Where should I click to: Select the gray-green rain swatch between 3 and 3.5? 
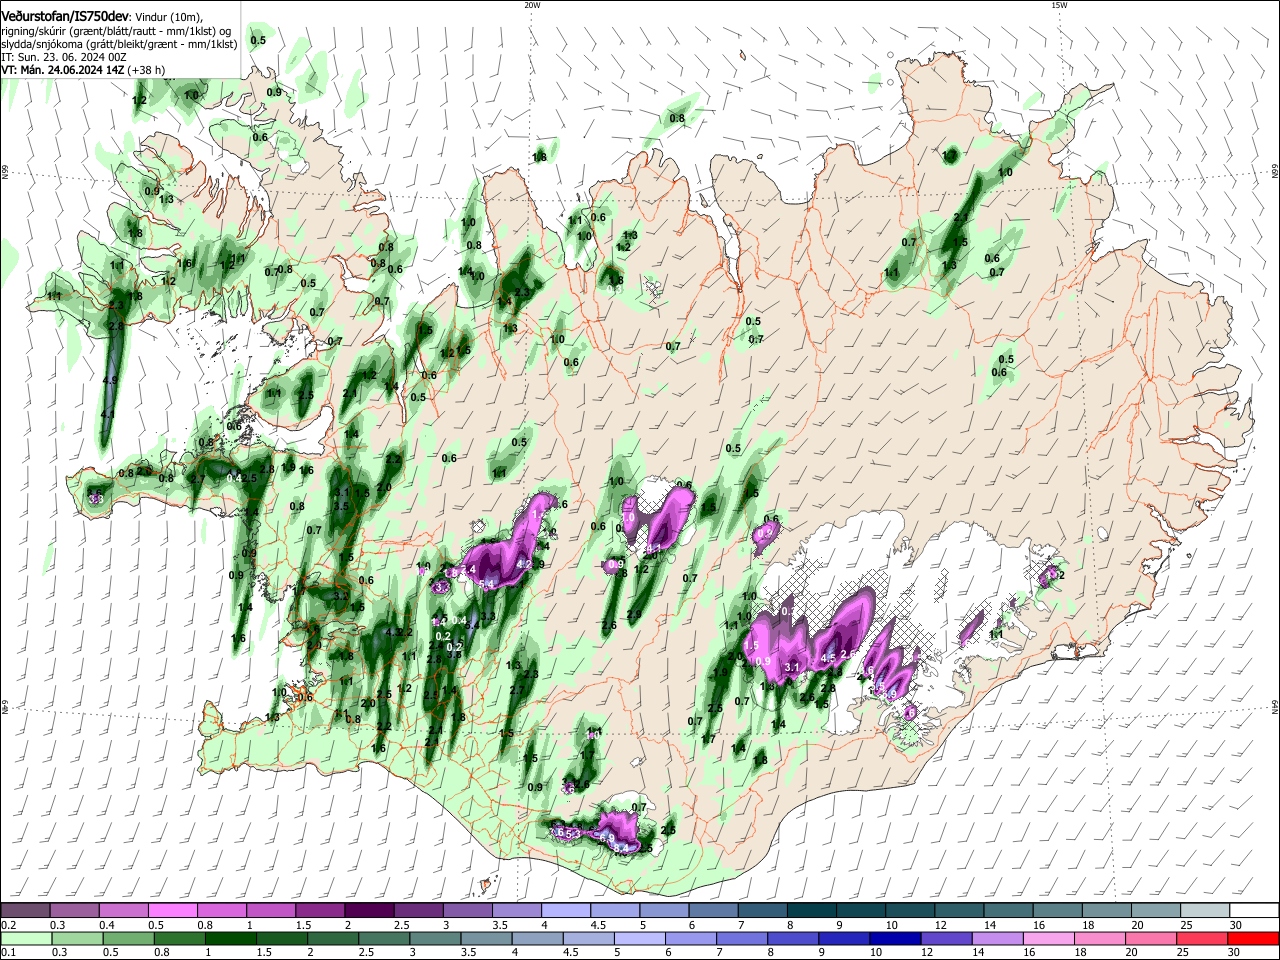coord(435,938)
